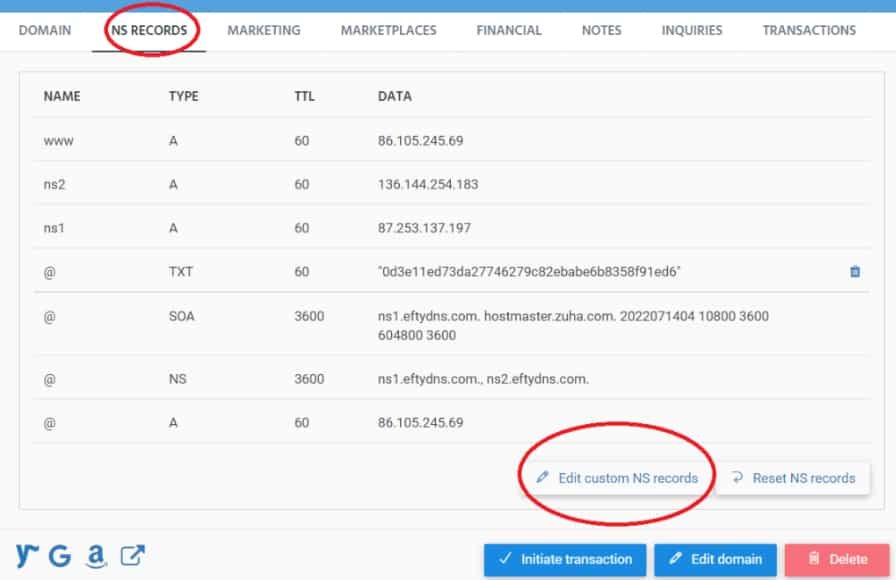This screenshot has height=580, width=896.
Task: Click the TXT row's 60 TTL value
Action: [x=302, y=271]
